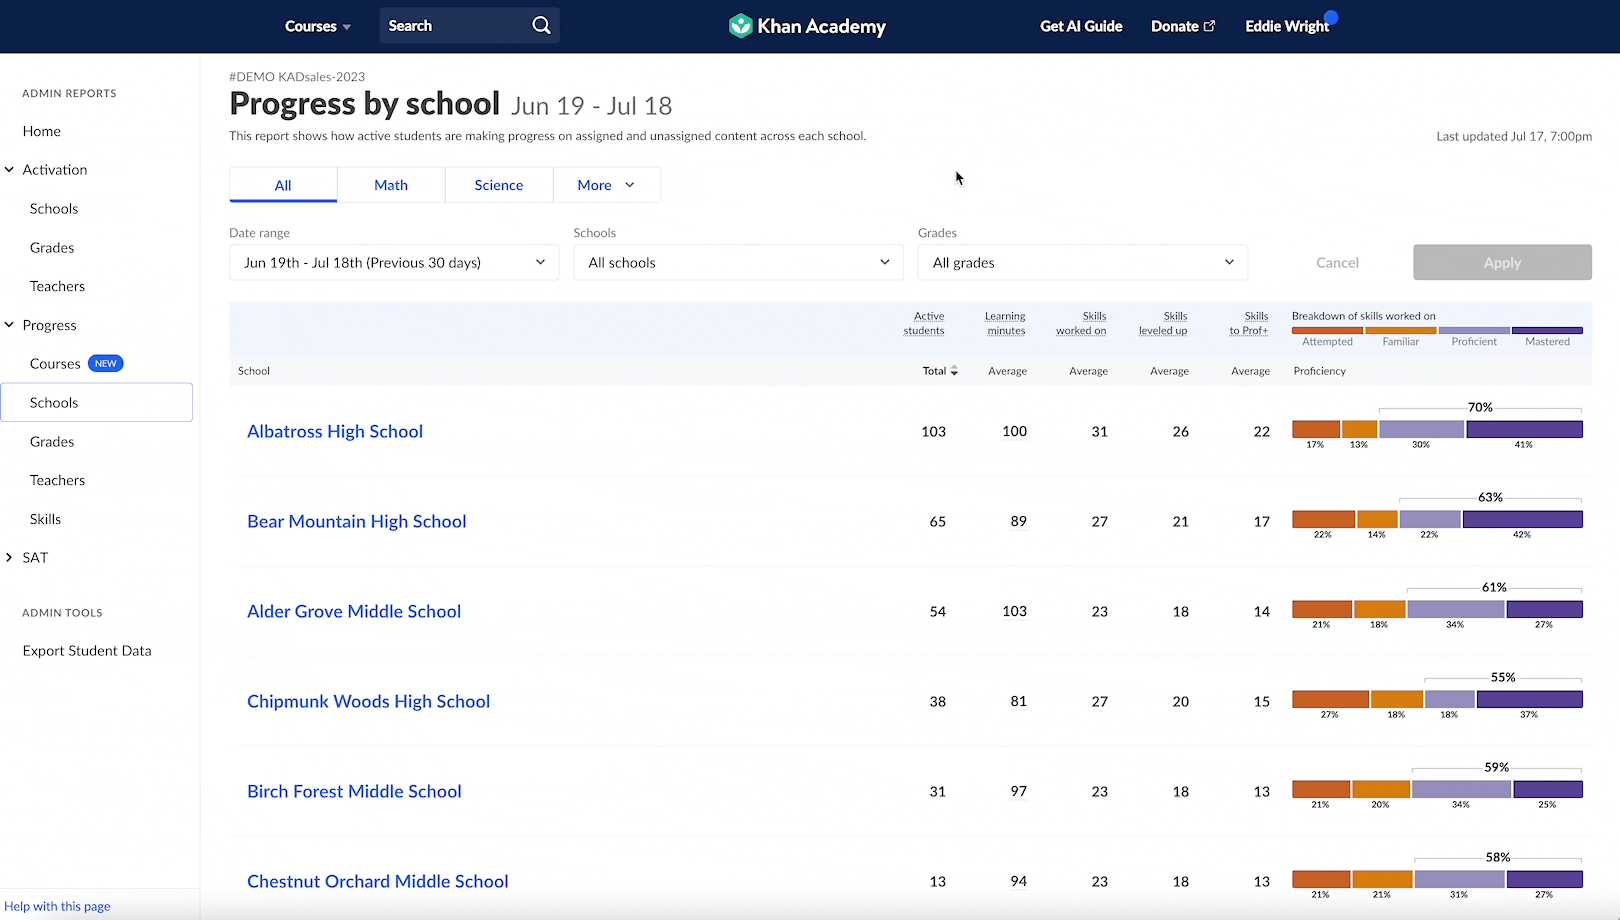The height and width of the screenshot is (920, 1620).
Task: Click Alder Grove proficient 34% bar segment
Action: pyautogui.click(x=1456, y=610)
